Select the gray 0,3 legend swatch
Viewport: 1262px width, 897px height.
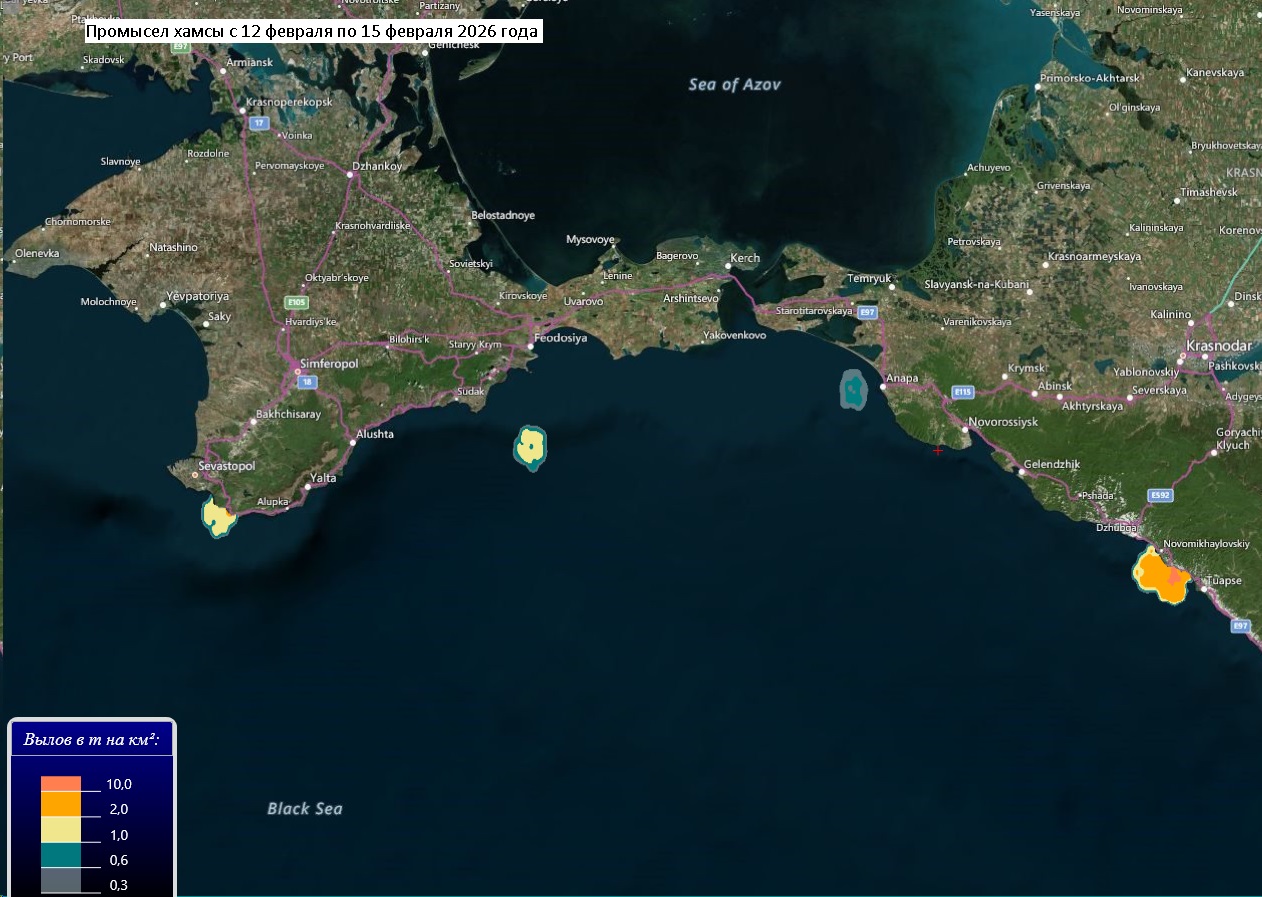click(x=61, y=880)
